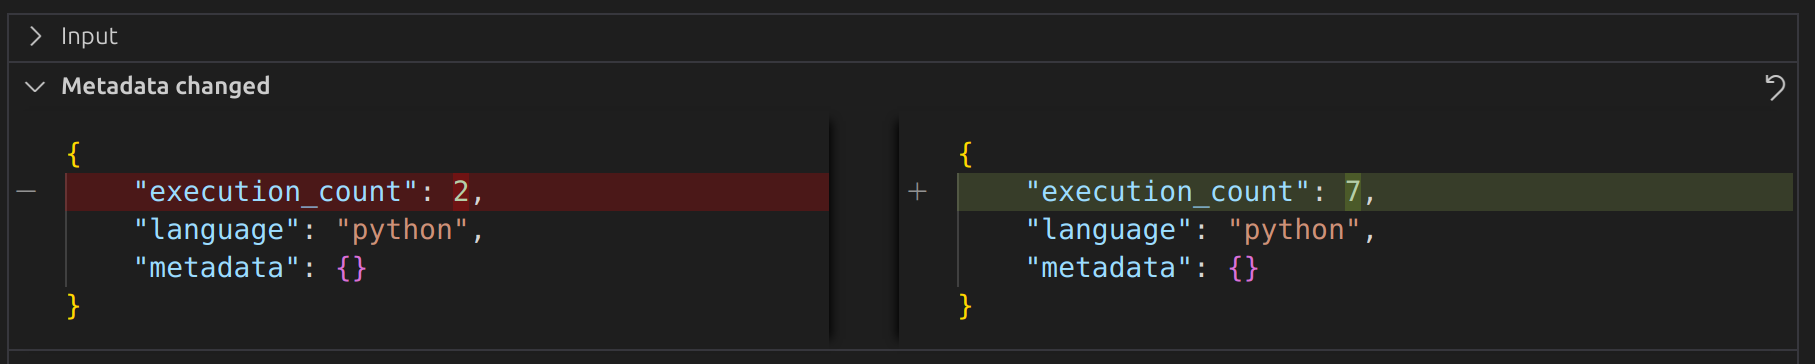Place cursor on removed execution_count value 2
Viewport: 1815px width, 364px height.
click(461, 192)
